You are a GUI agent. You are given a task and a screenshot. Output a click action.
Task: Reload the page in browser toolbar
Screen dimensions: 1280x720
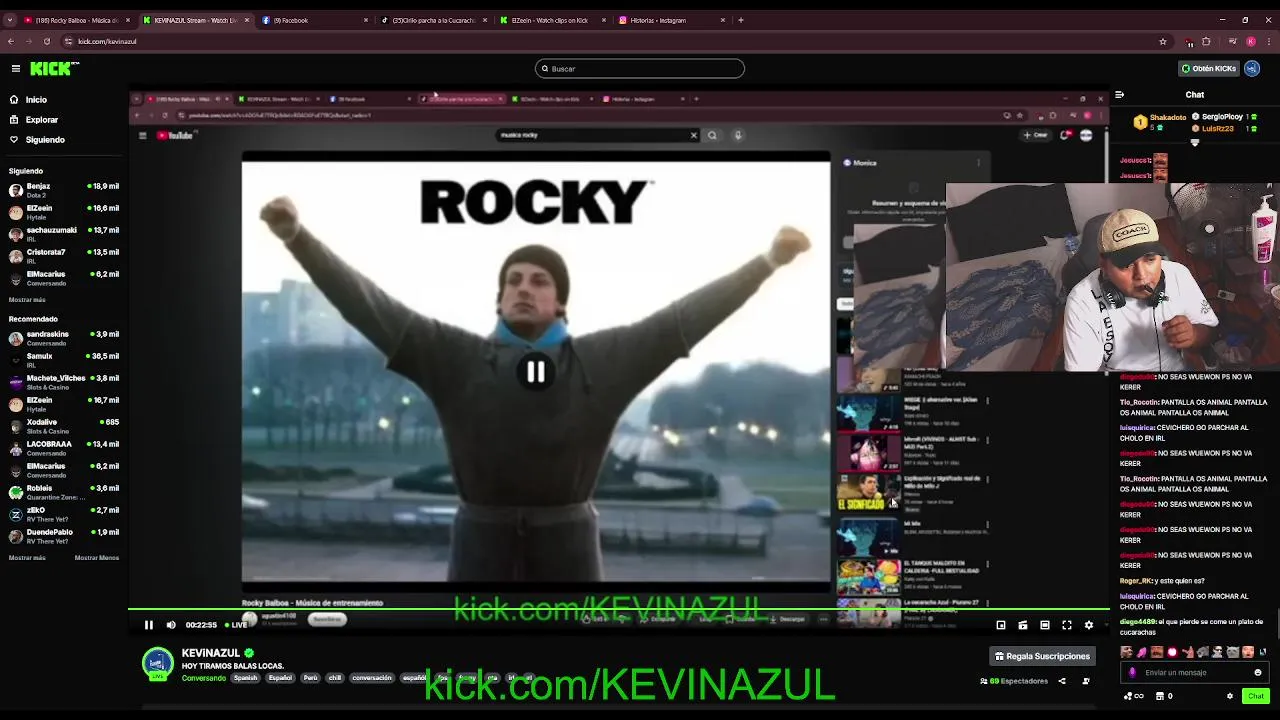[47, 41]
